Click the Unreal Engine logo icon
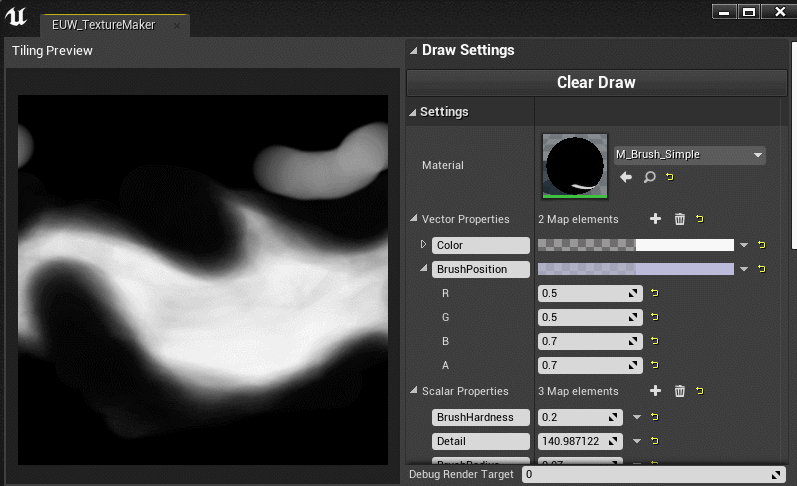The height and width of the screenshot is (486, 797). [16, 16]
